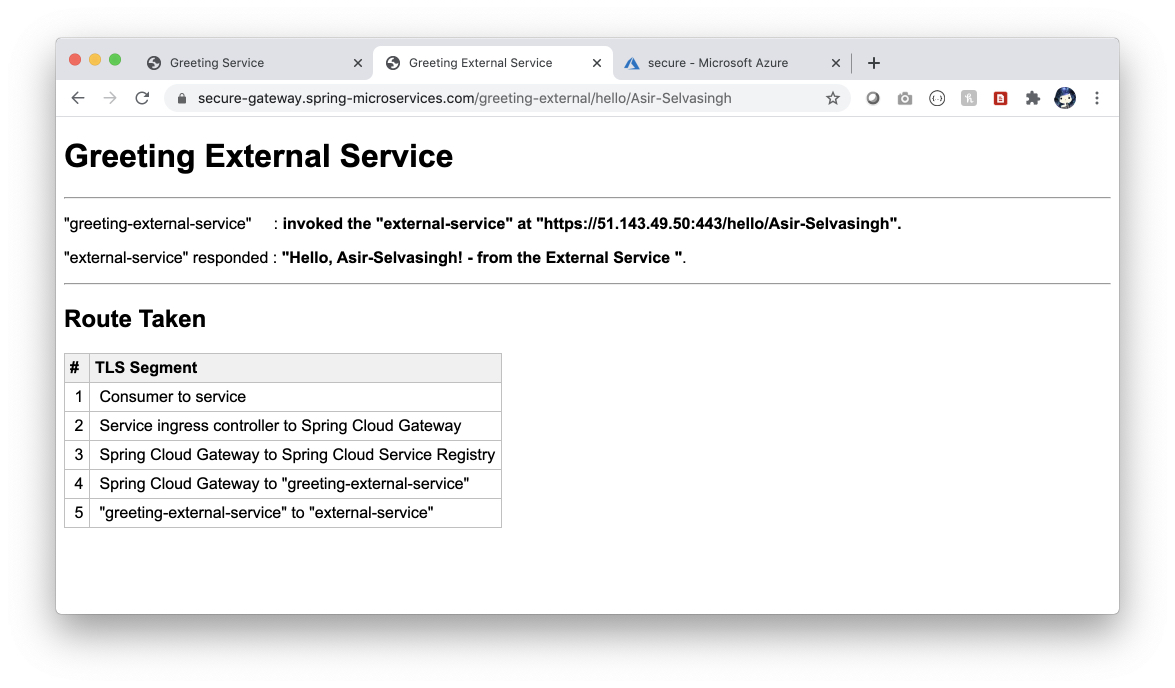Close the Greeting External Service tab
Image resolution: width=1175 pixels, height=688 pixels.
[x=596, y=63]
